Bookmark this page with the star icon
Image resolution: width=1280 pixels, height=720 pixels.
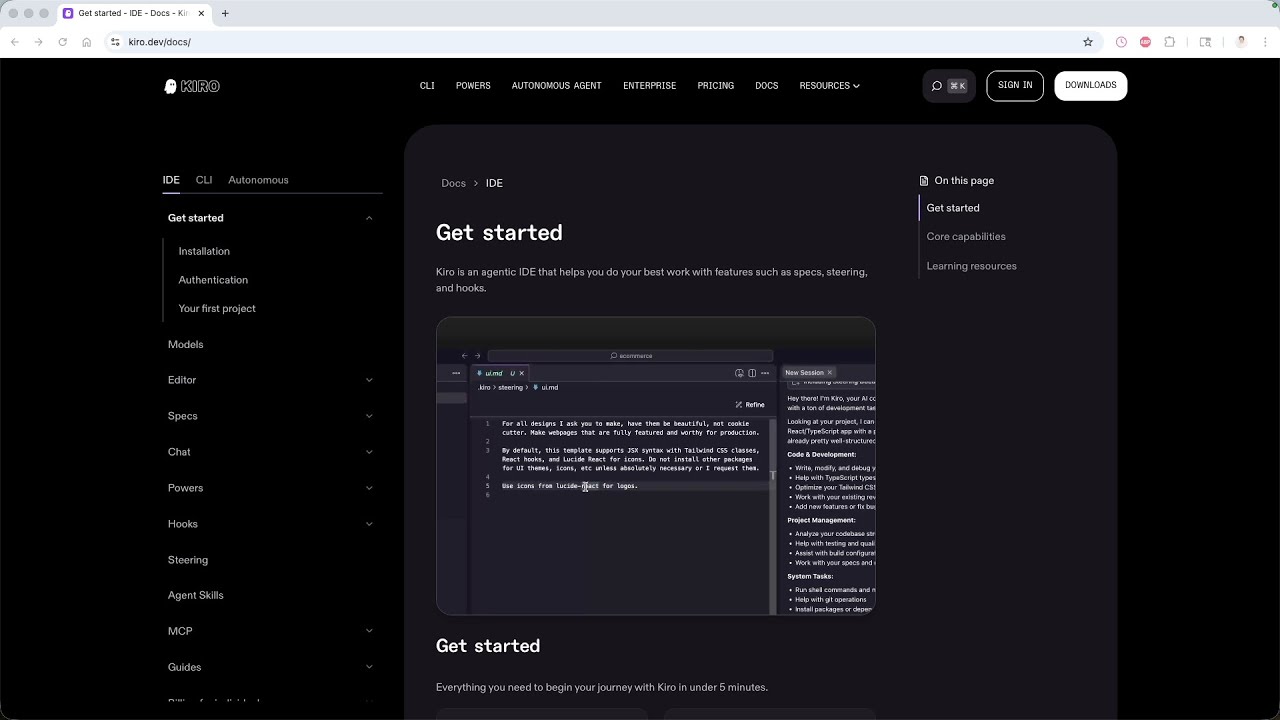tap(1088, 42)
